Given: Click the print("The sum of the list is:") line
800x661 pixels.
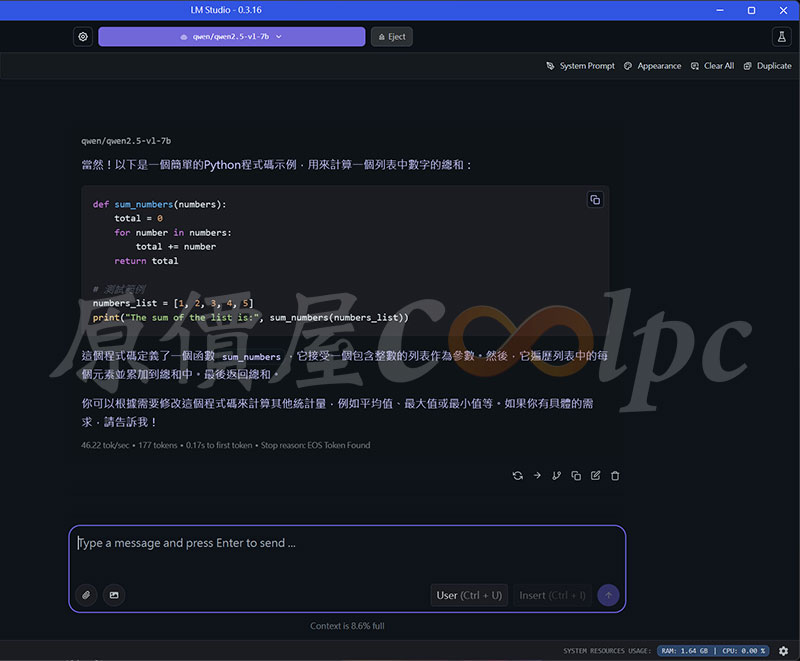Looking at the screenshot, I should click(x=251, y=317).
